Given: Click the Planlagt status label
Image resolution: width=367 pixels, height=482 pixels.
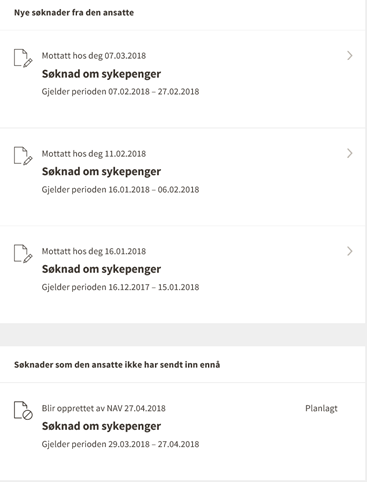Looking at the screenshot, I should click(321, 409).
